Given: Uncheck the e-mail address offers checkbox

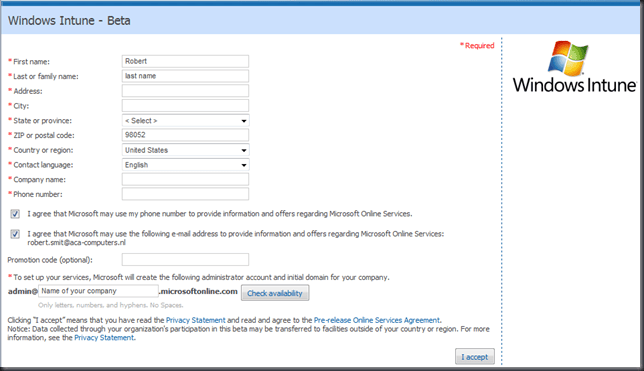Looking at the screenshot, I should coord(15,234).
